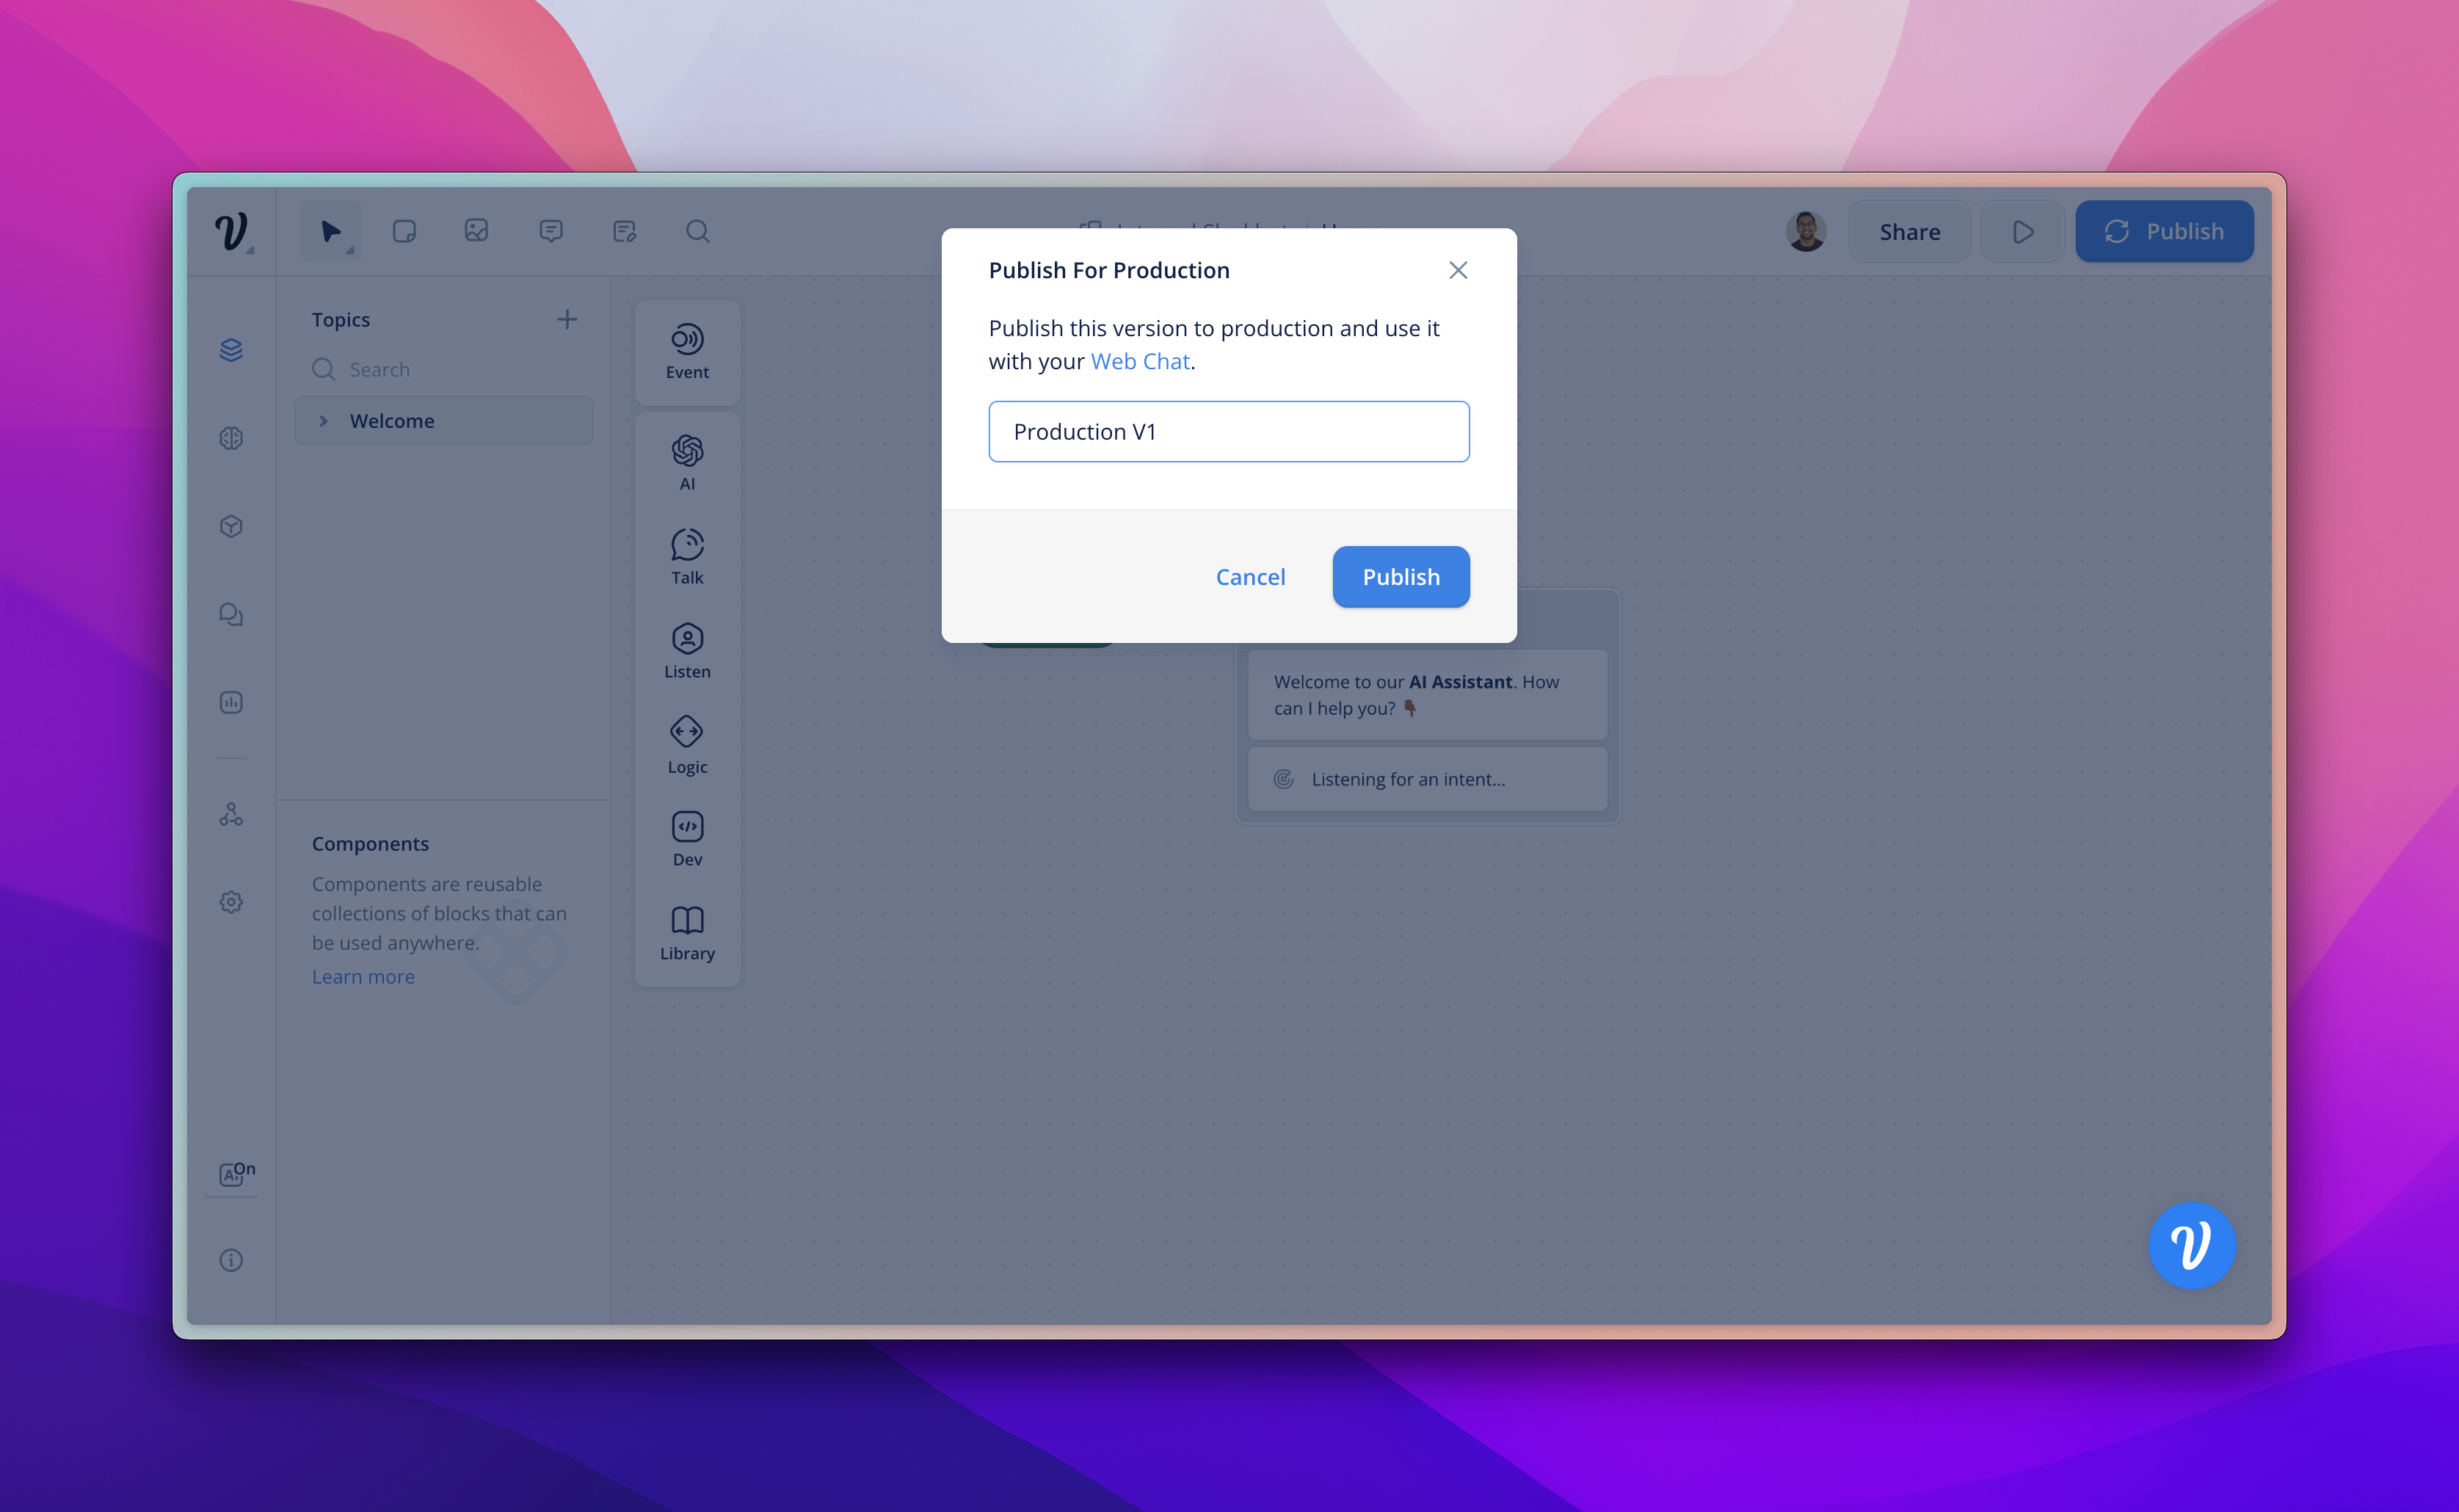Click the Event step icon
The height and width of the screenshot is (1512, 2459).
(x=687, y=341)
